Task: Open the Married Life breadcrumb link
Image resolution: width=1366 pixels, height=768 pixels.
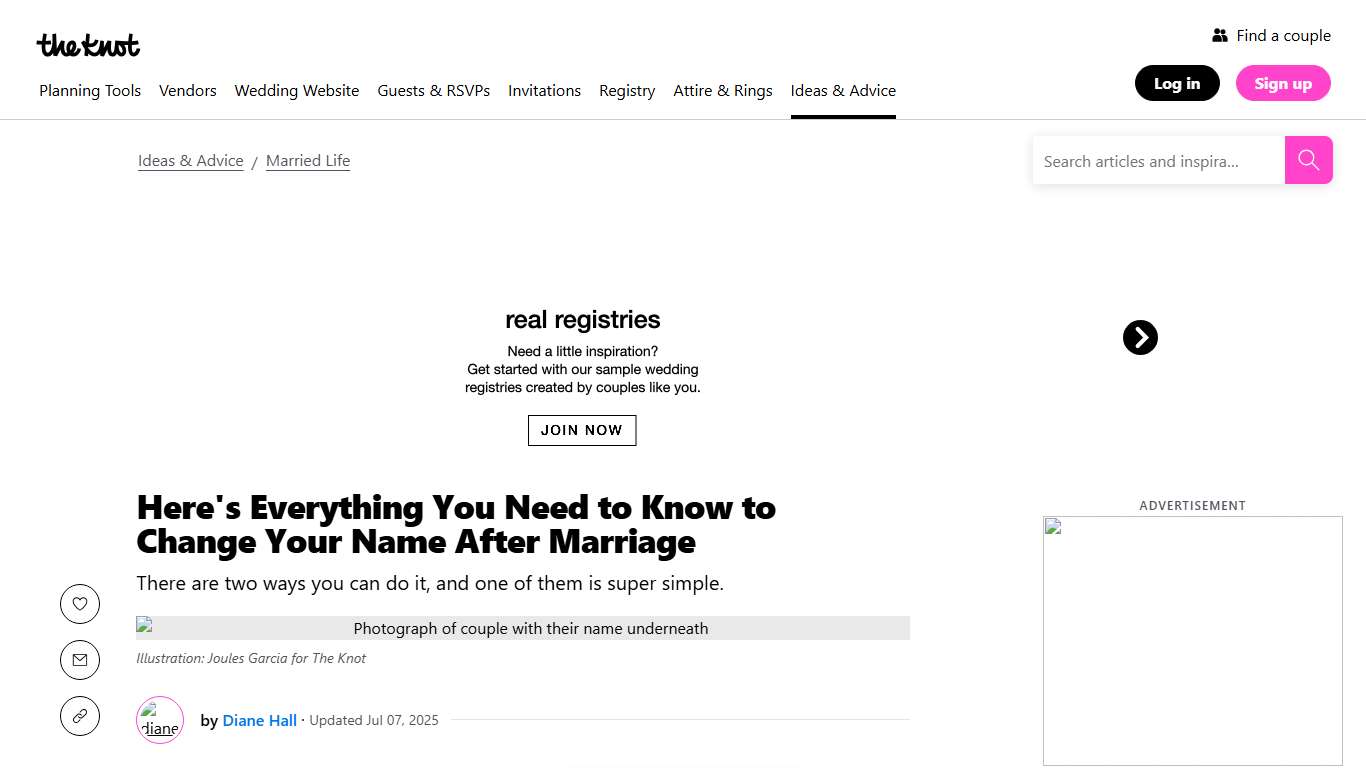Action: tap(308, 161)
